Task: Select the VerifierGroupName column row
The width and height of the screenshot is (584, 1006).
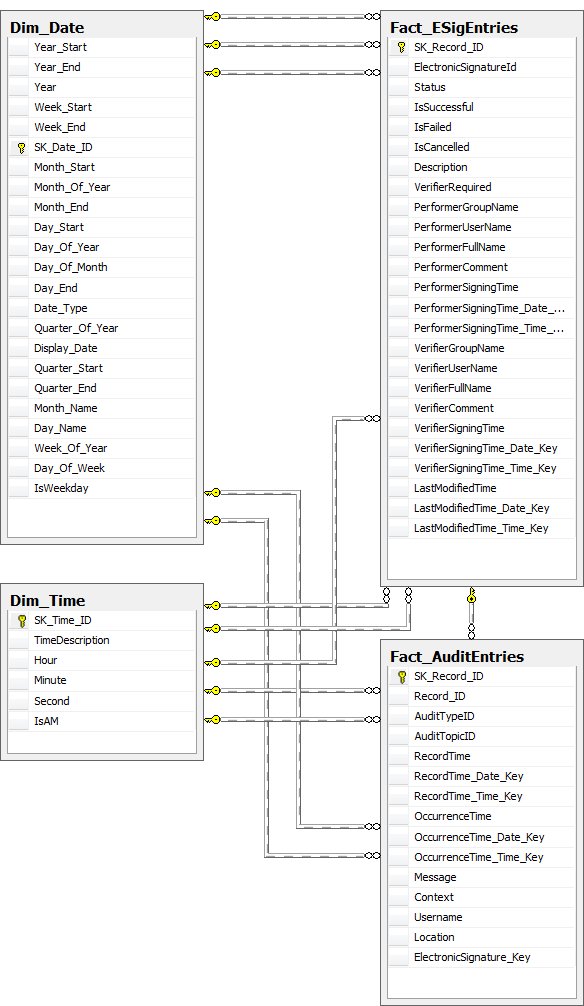Action: coord(481,348)
